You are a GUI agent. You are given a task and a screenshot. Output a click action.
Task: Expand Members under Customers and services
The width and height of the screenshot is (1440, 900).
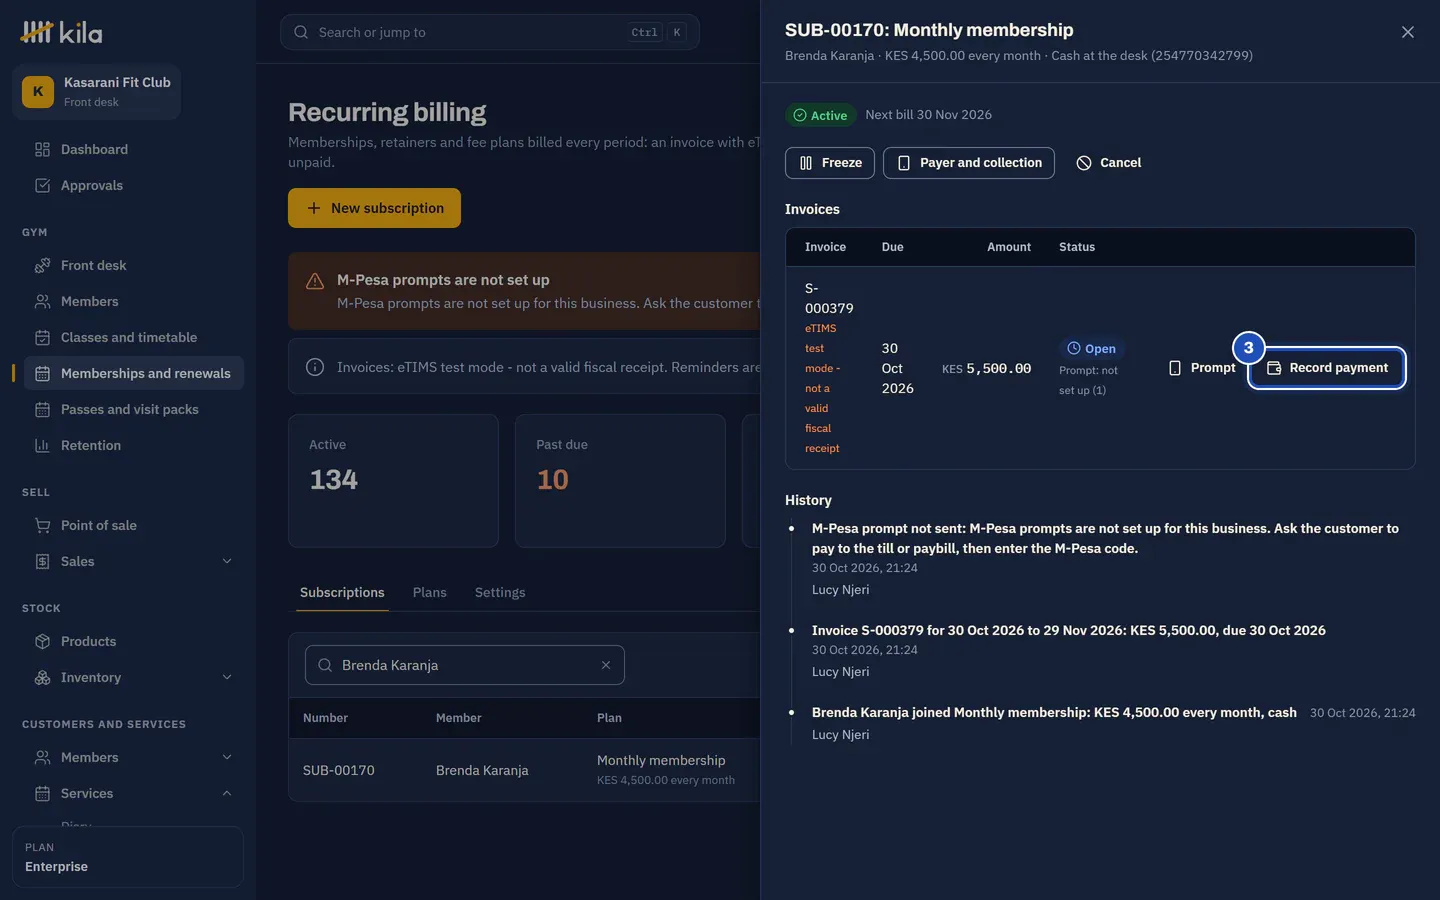(x=133, y=757)
